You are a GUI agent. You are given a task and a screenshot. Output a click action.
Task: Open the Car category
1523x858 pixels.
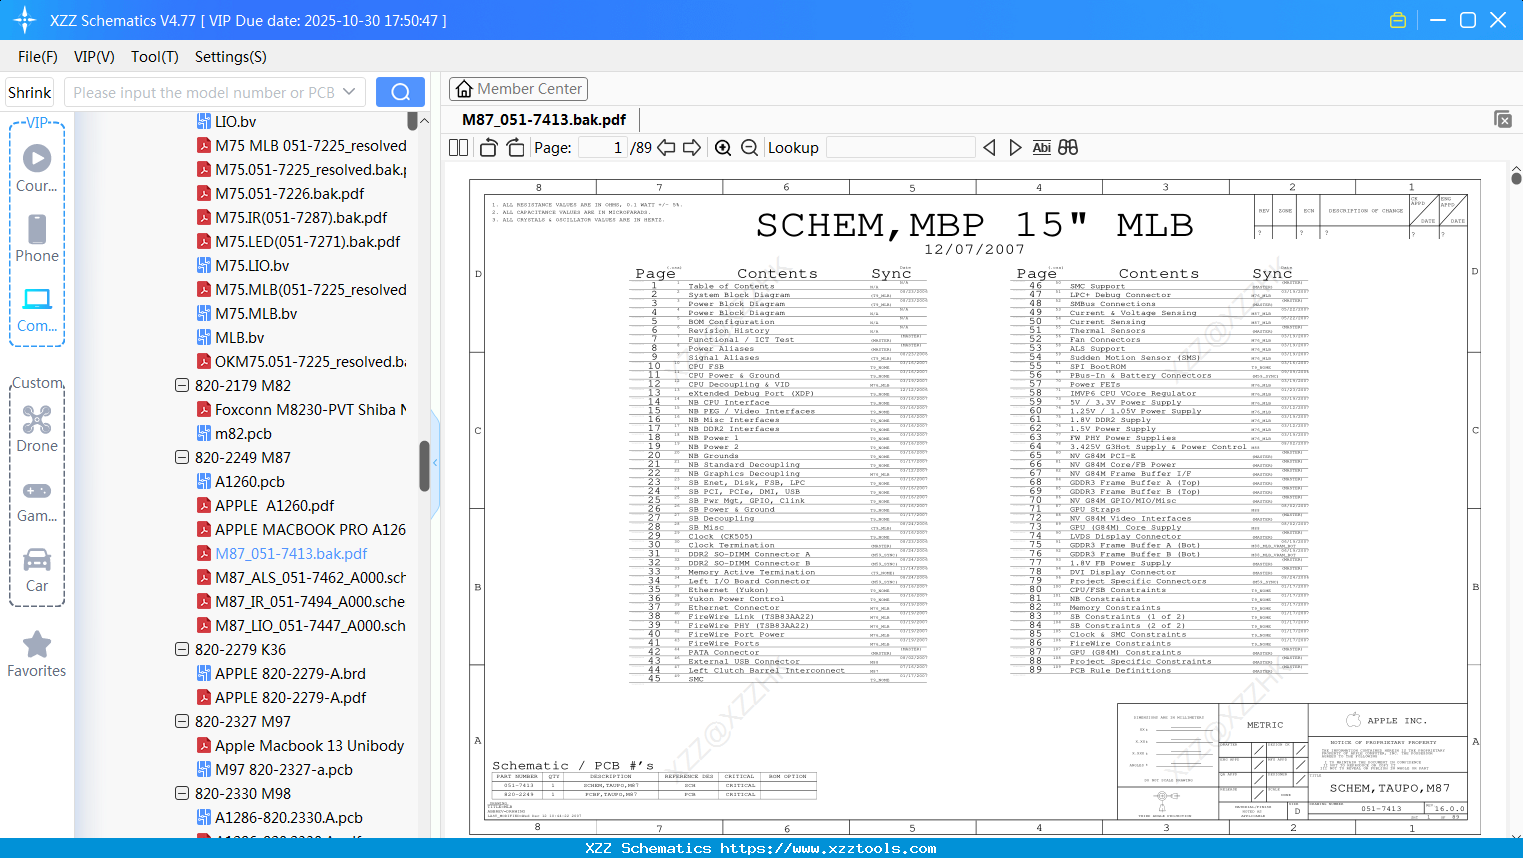coord(37,570)
